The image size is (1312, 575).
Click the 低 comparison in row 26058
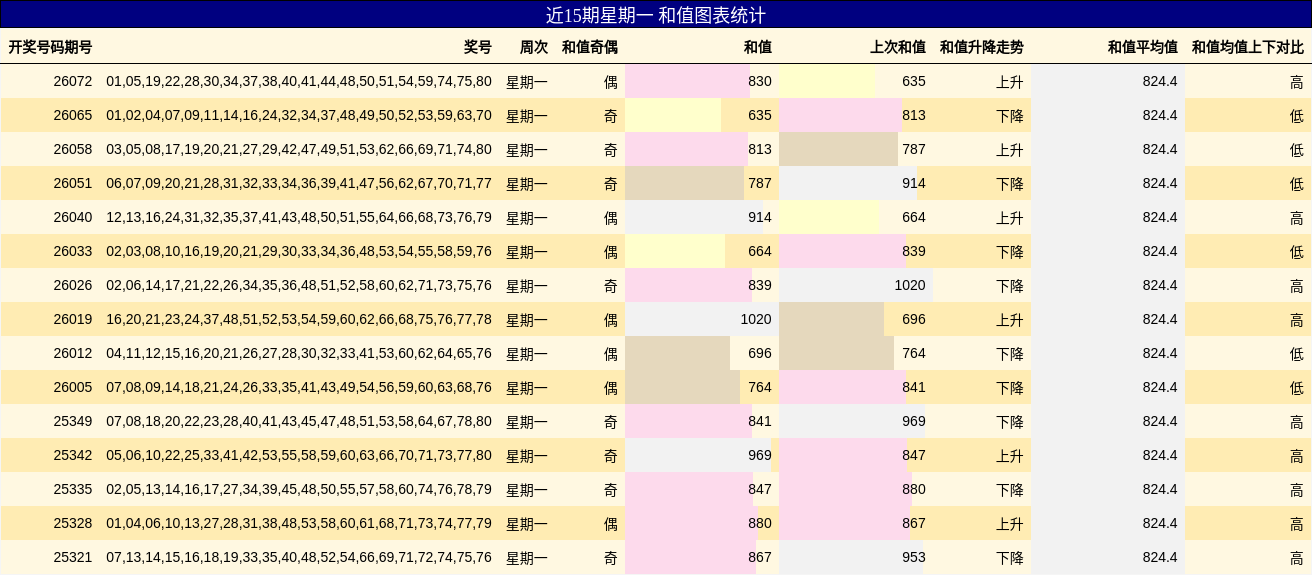(1297, 149)
